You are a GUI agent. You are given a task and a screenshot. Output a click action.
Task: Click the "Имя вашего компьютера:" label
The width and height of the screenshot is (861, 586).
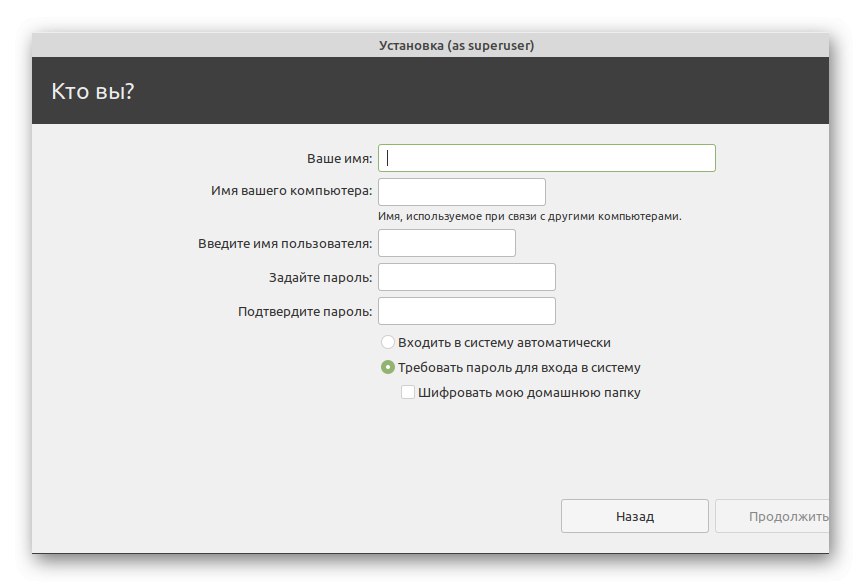pos(291,191)
